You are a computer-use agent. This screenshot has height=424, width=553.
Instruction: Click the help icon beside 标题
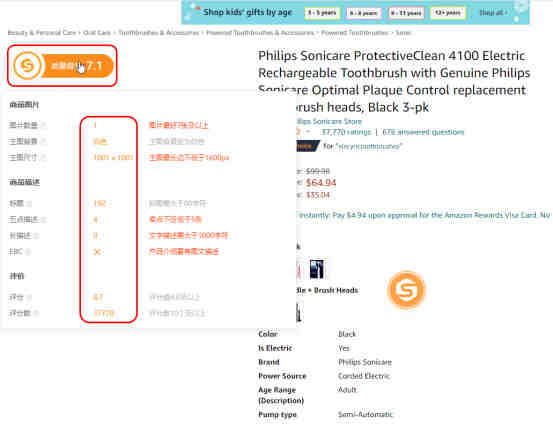(x=29, y=204)
